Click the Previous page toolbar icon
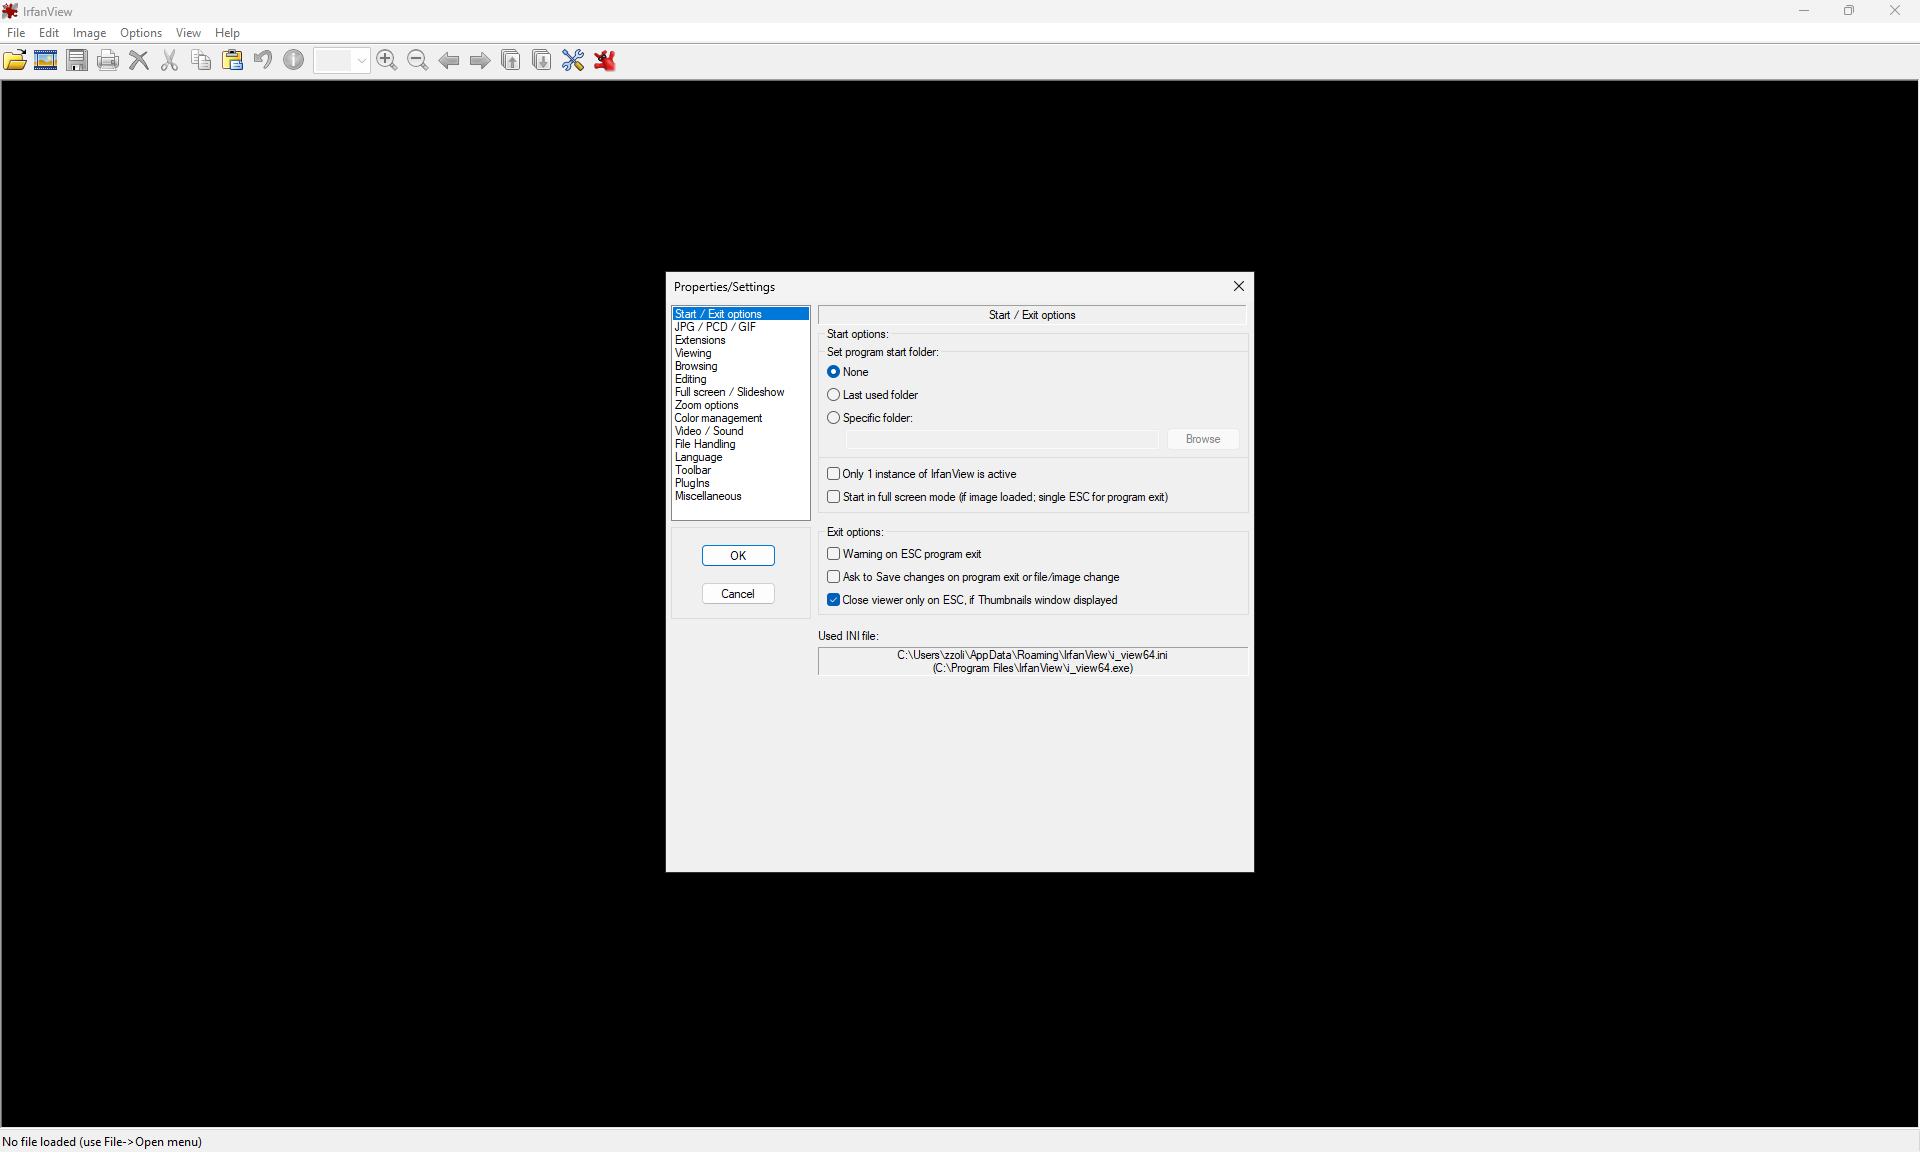This screenshot has width=1920, height=1152. [511, 60]
